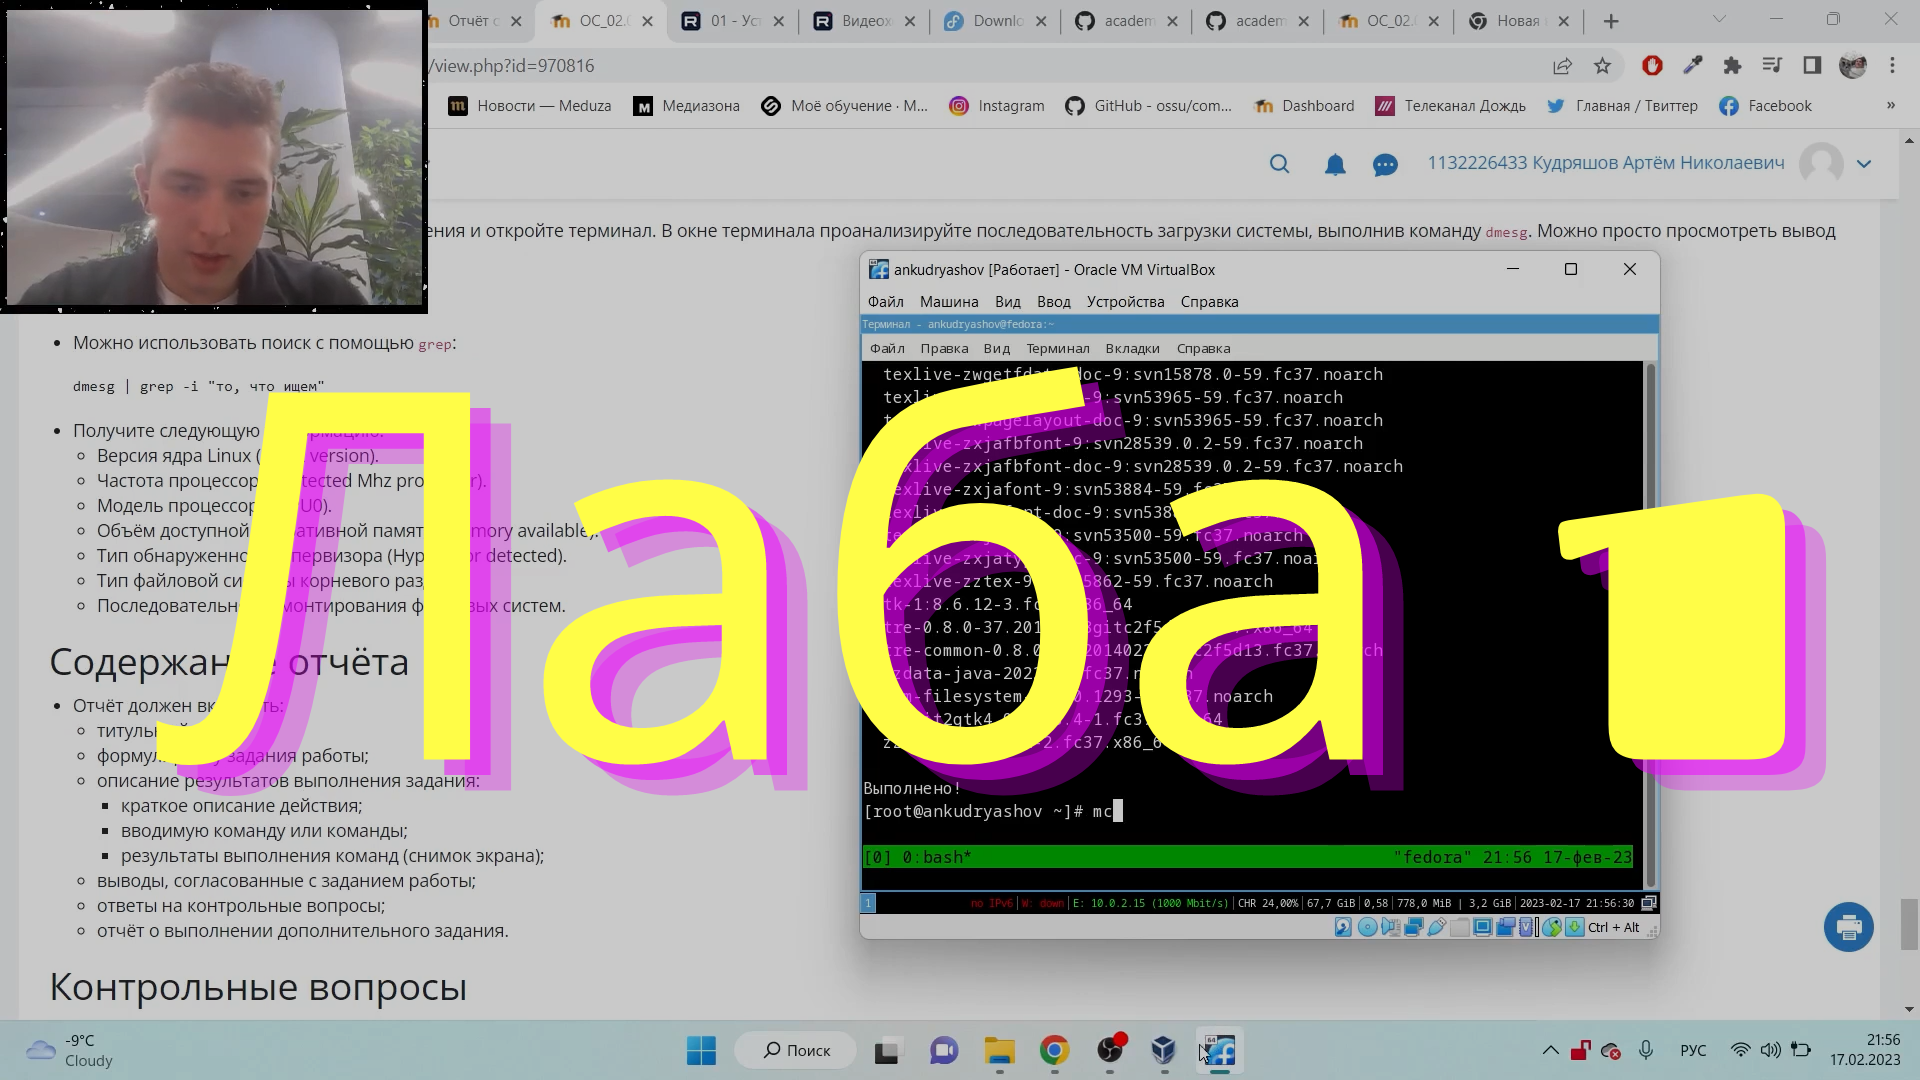Open the GitHub - ossu bookmark

tap(1150, 106)
